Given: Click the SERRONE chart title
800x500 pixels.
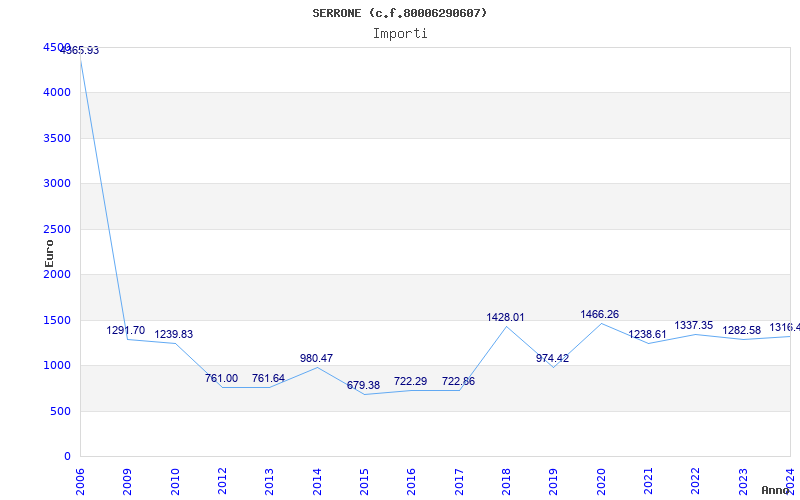Looking at the screenshot, I should pos(400,13).
